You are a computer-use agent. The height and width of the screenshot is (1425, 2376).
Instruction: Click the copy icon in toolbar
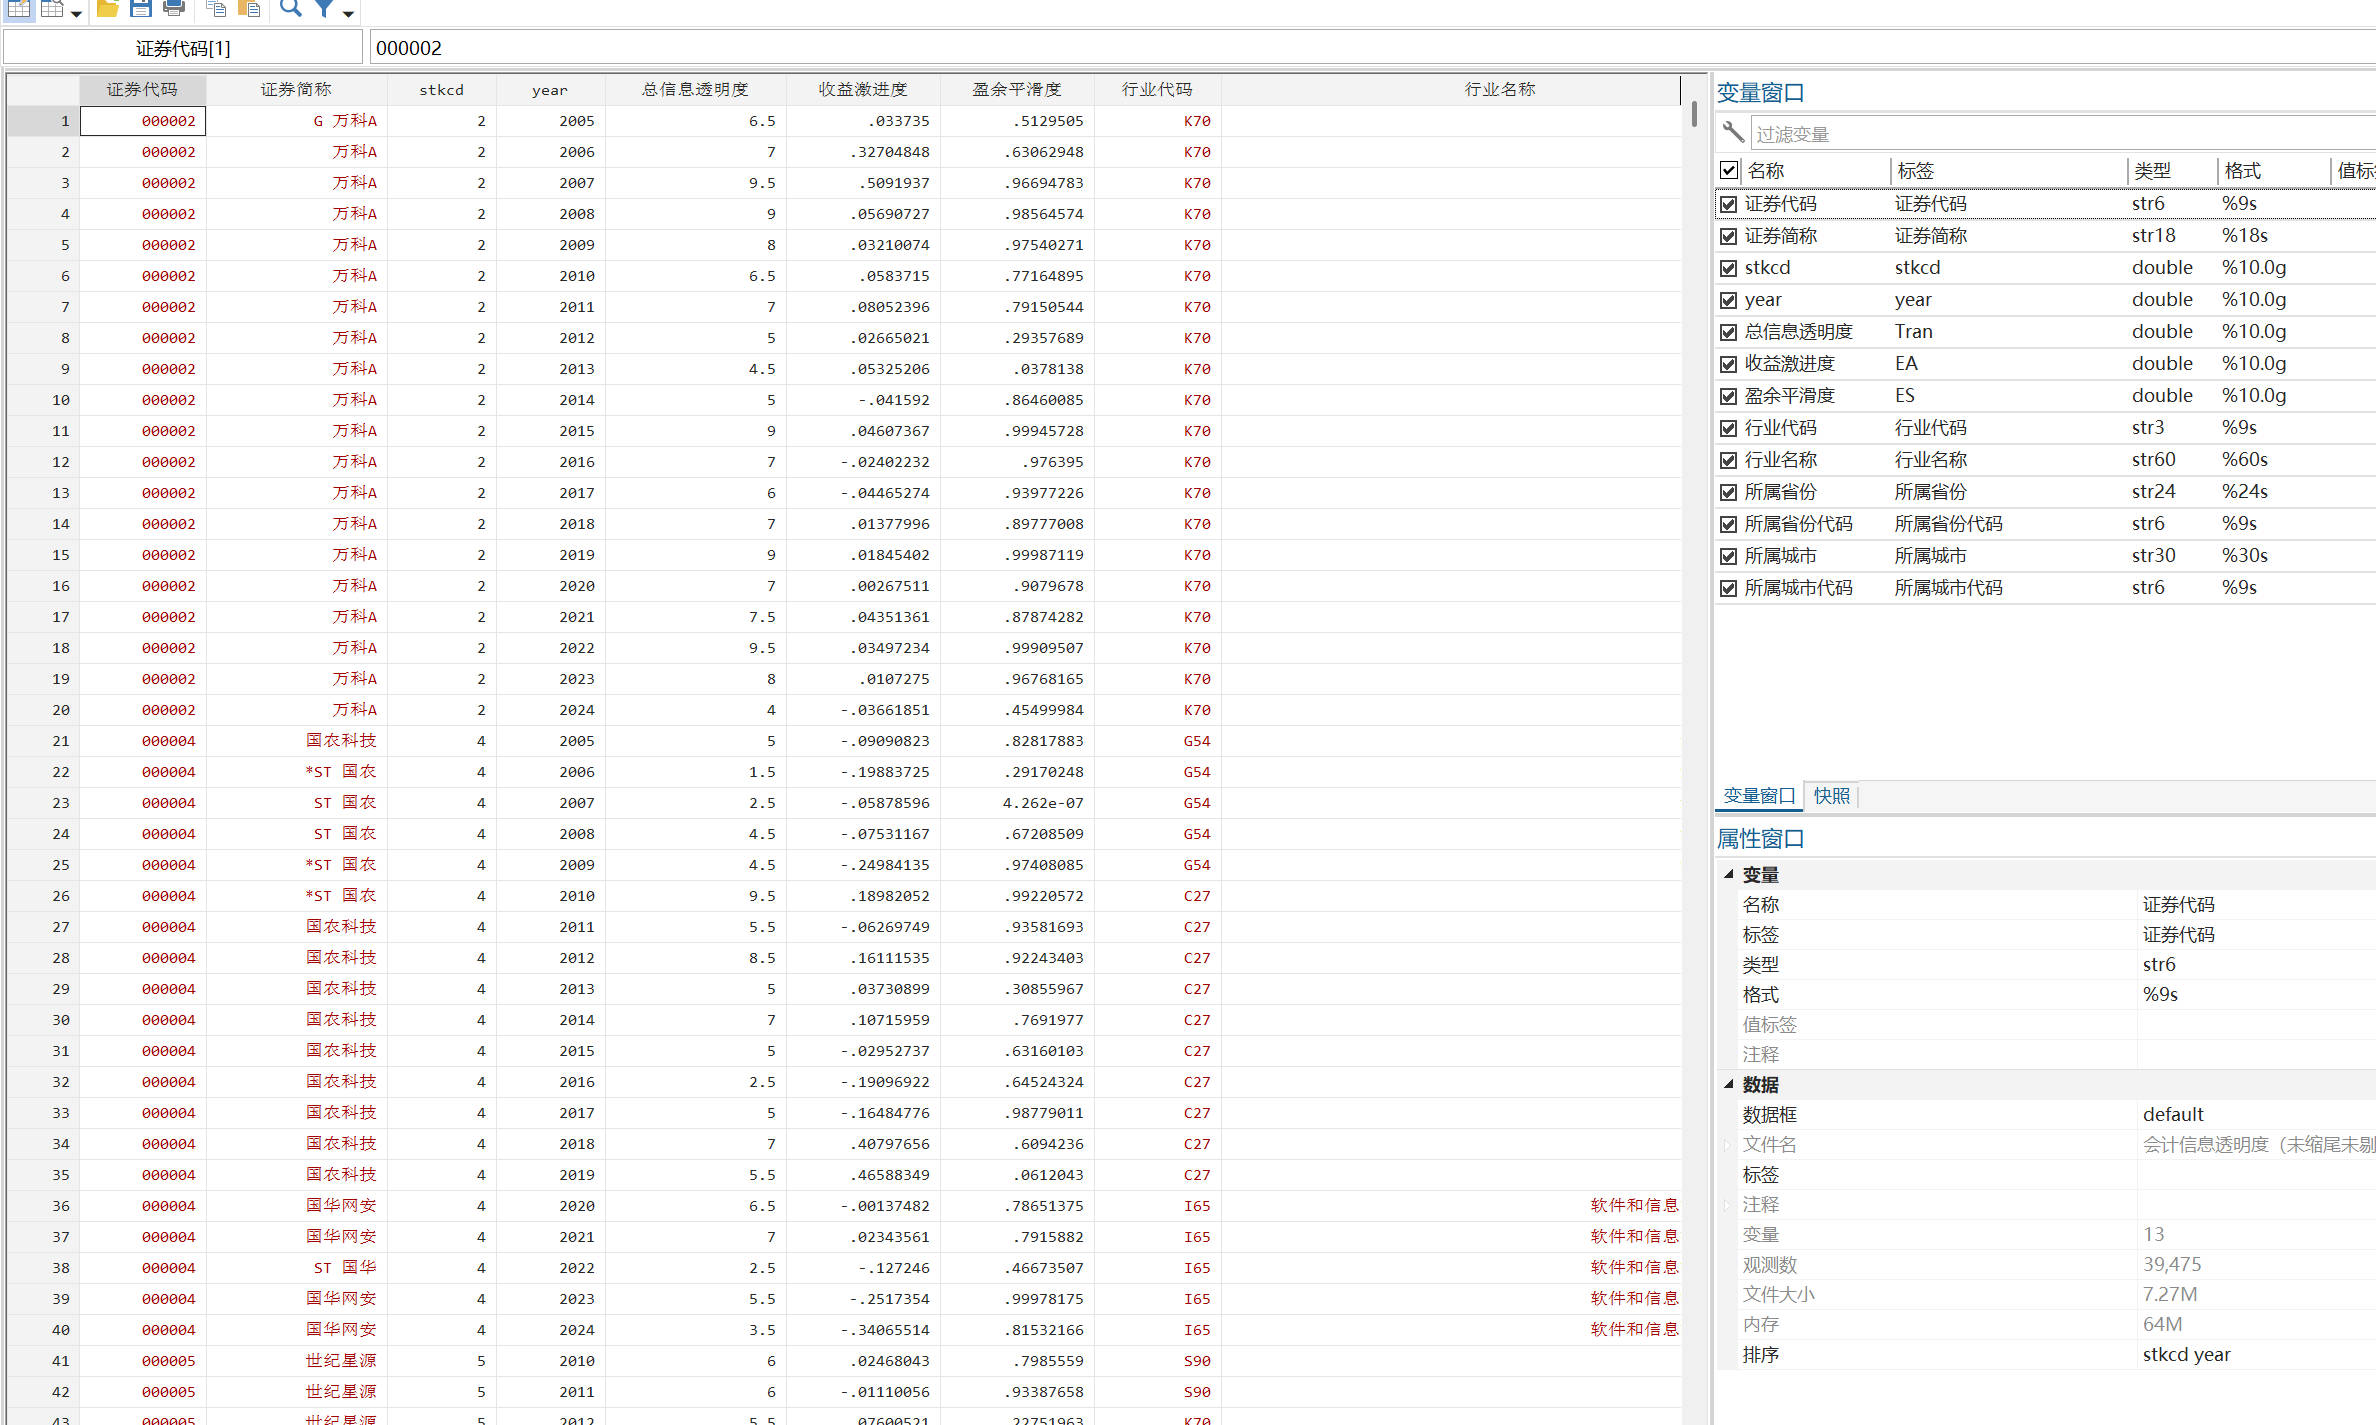pyautogui.click(x=215, y=9)
